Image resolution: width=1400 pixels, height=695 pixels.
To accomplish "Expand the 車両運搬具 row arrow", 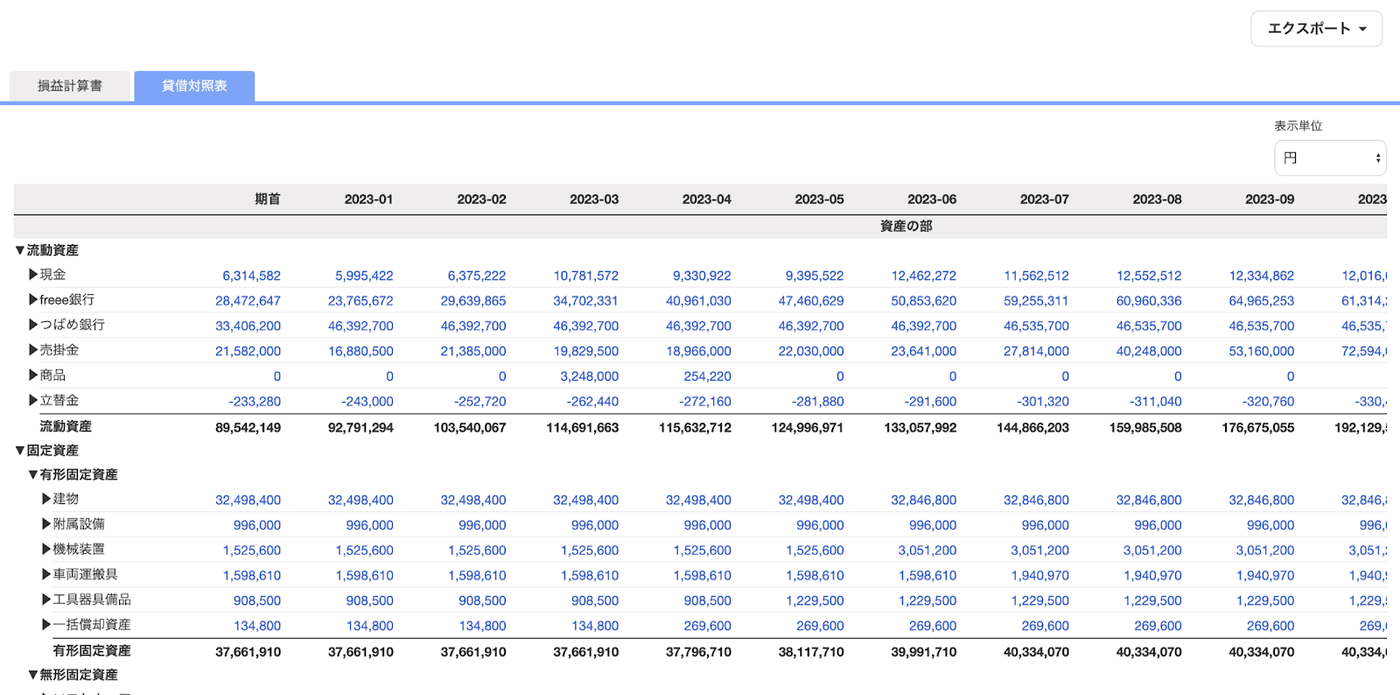I will point(47,574).
